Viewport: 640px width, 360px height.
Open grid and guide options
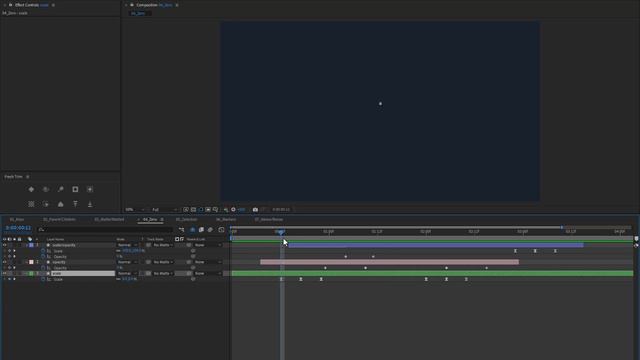tap(215, 209)
